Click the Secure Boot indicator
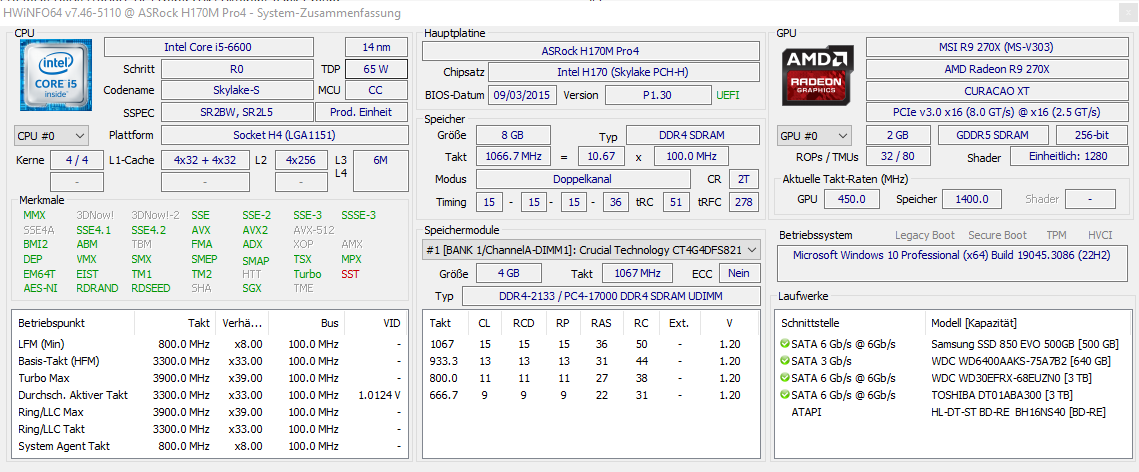1139x472 pixels. point(997,235)
